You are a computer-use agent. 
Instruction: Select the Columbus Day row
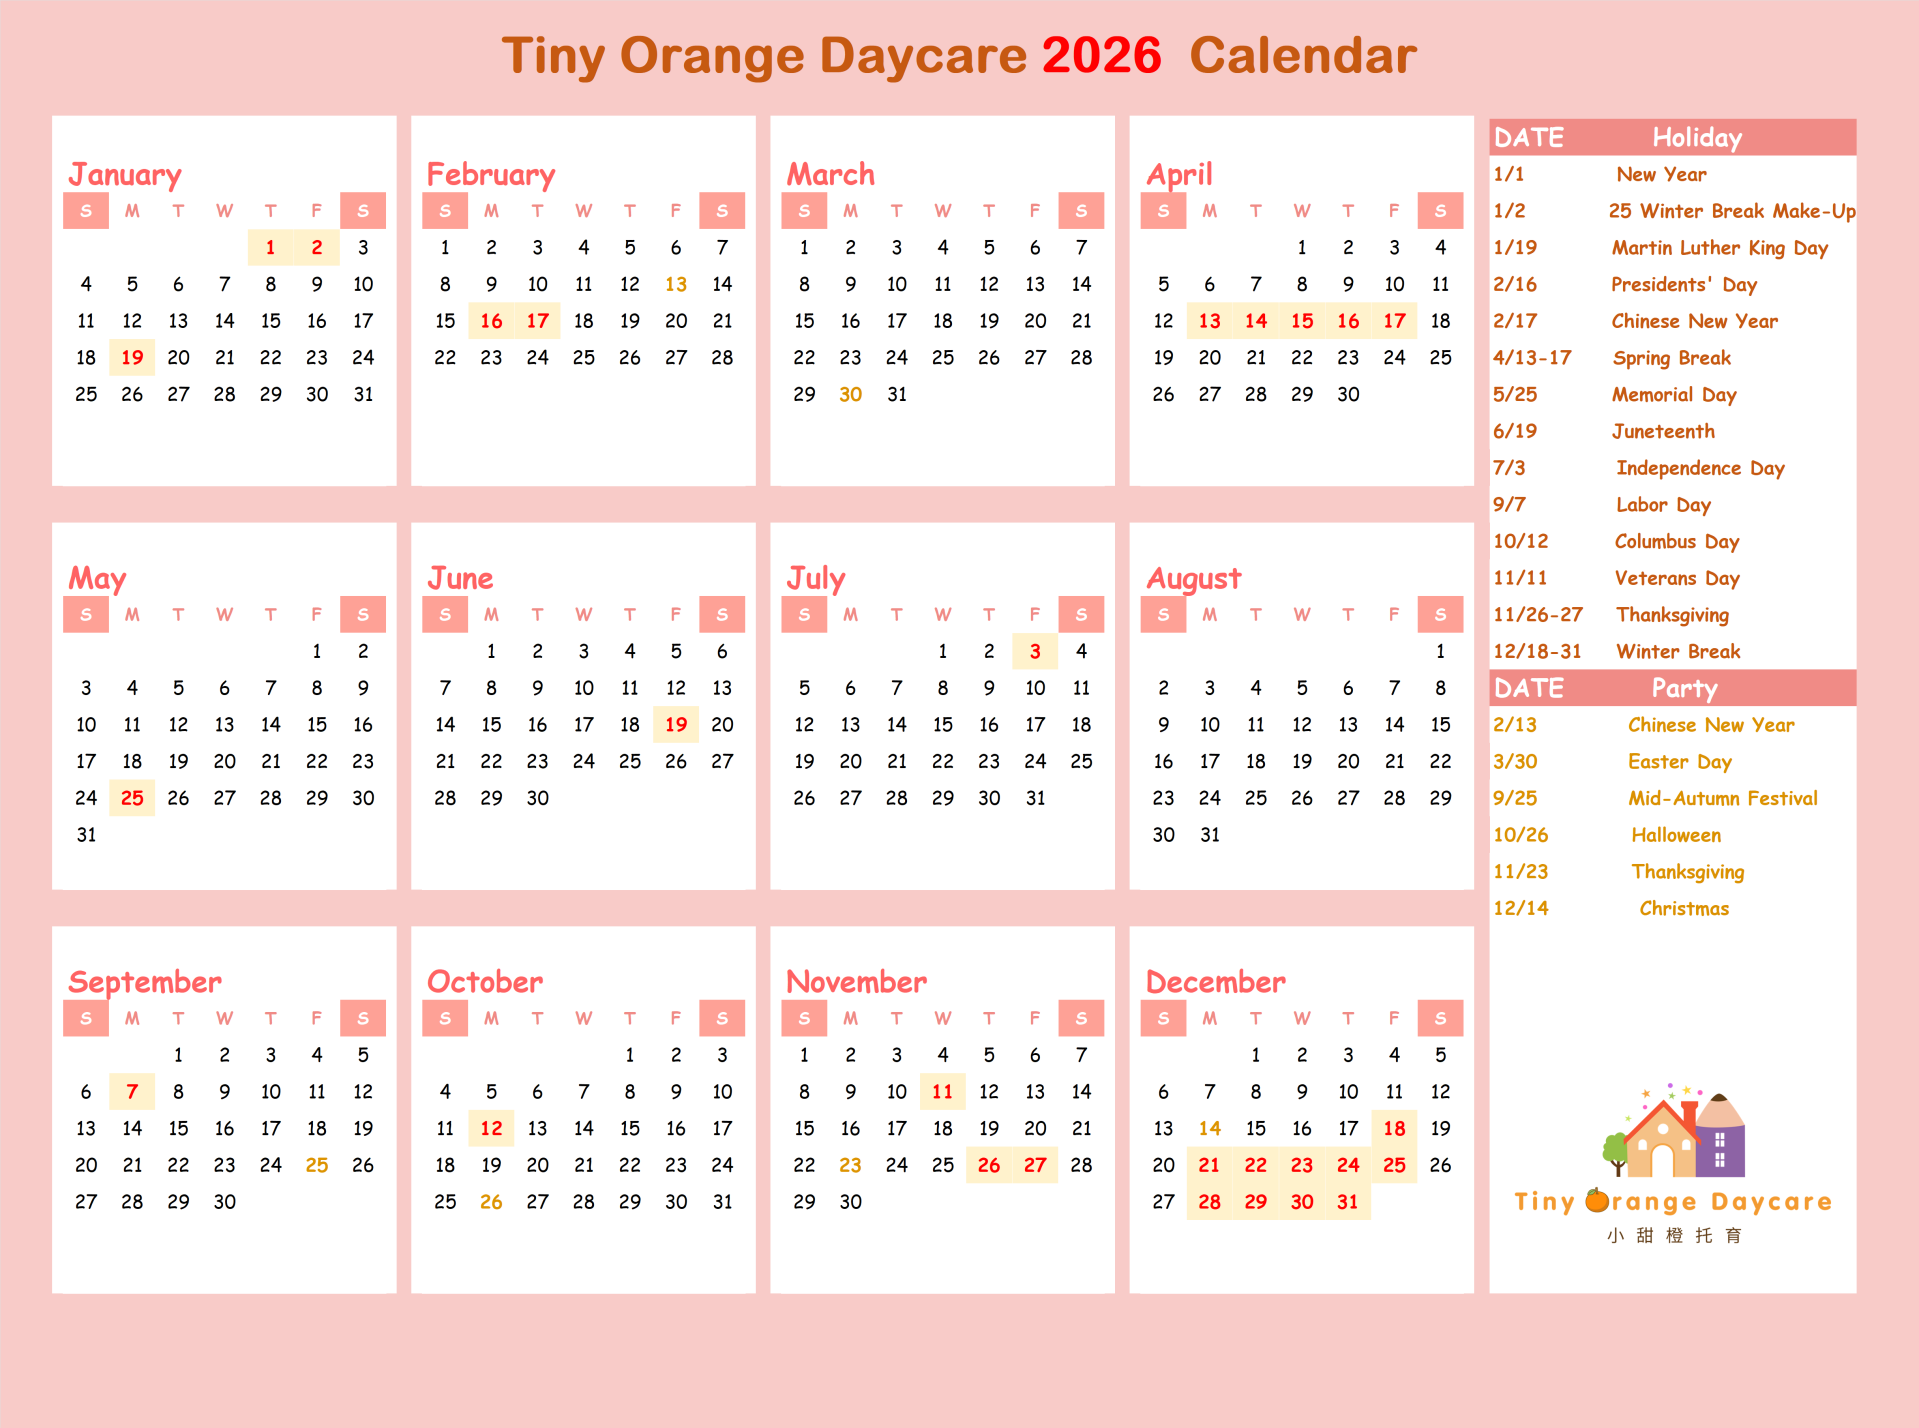click(x=1672, y=541)
